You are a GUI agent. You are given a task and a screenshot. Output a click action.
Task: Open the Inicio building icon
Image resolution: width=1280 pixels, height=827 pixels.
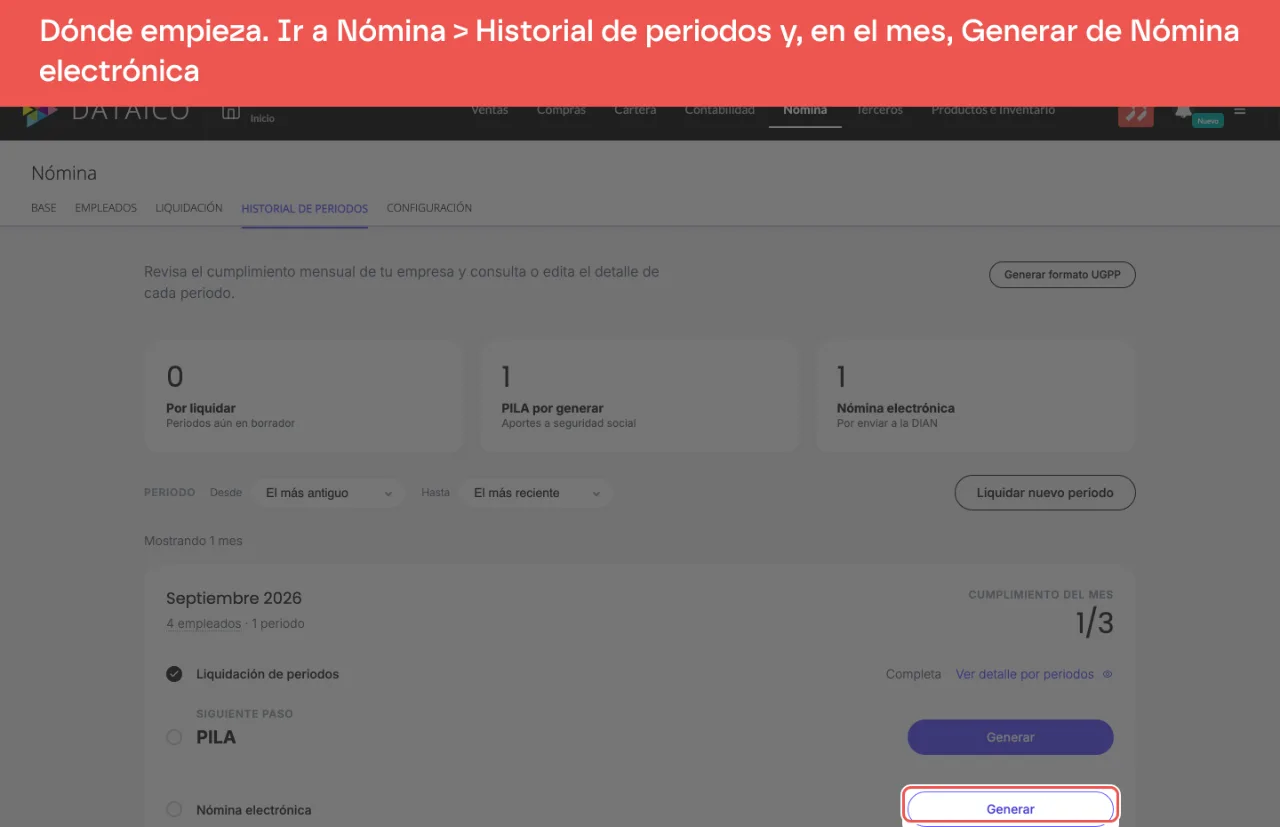[x=231, y=113]
